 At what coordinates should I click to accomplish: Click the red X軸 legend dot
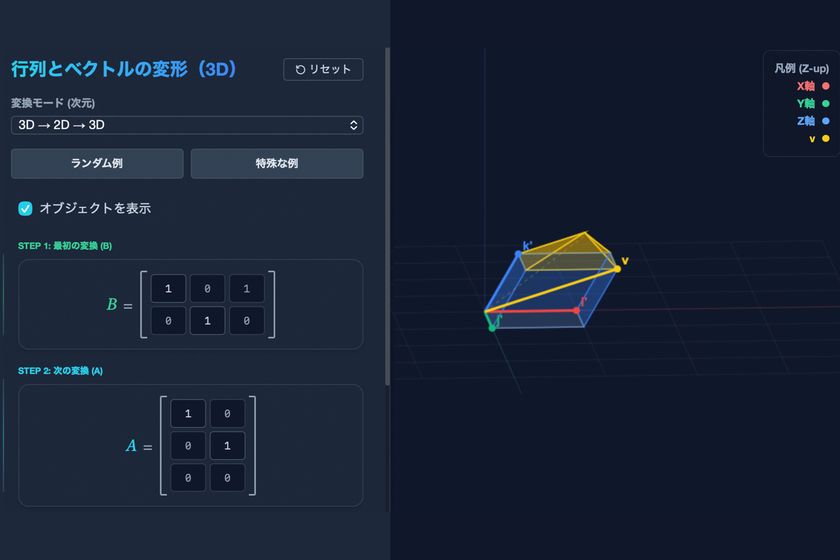point(825,86)
